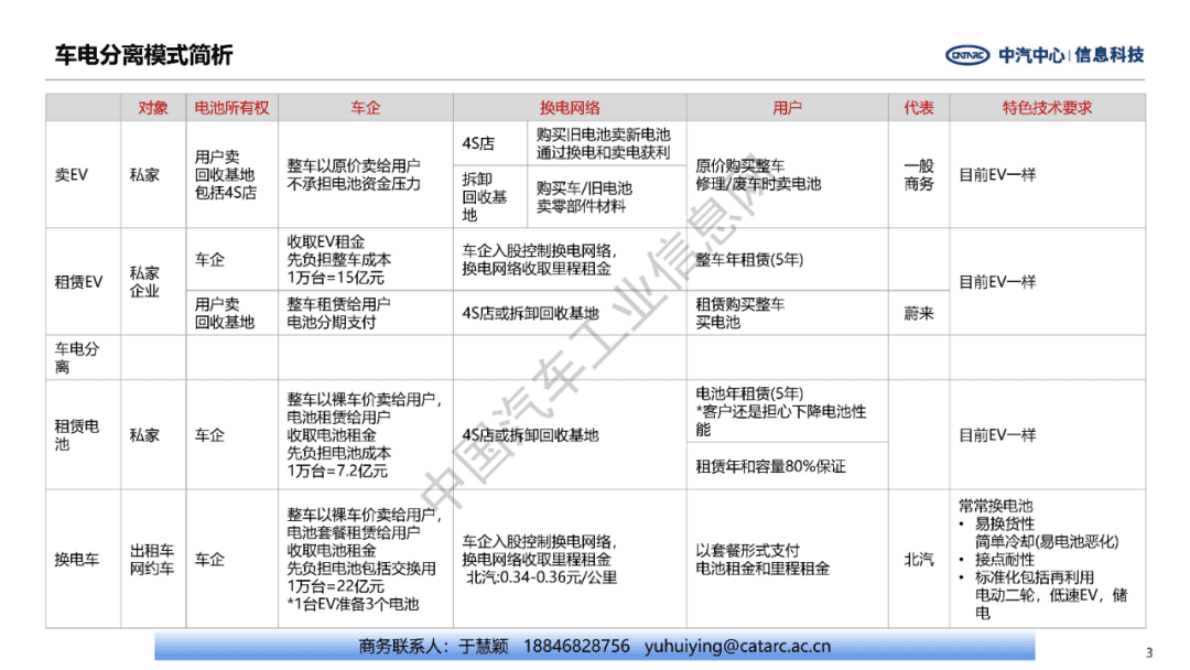Click the 4S店 cell in 换电网络 column

point(480,141)
